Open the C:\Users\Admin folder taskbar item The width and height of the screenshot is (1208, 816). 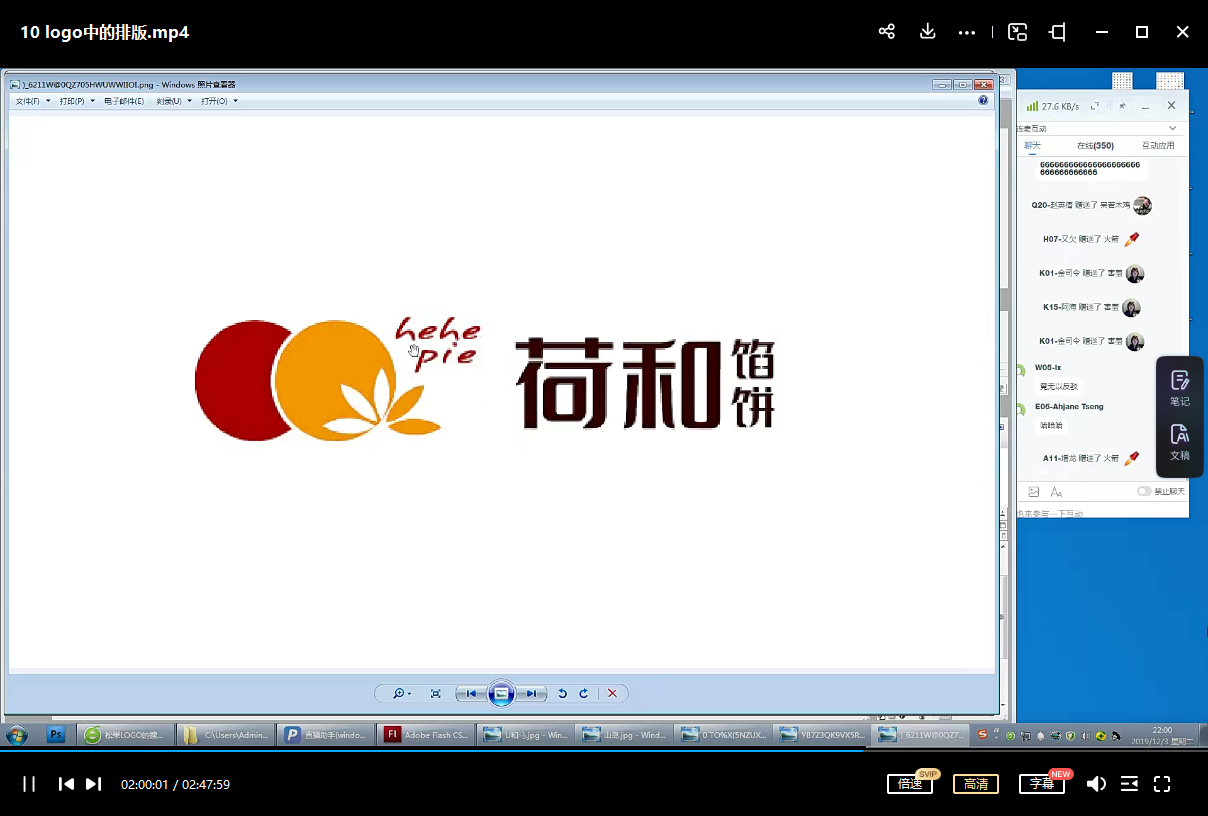point(225,735)
